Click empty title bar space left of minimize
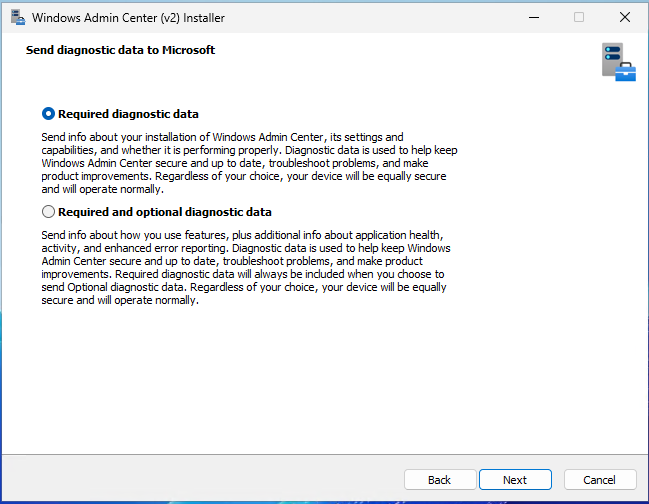The height and width of the screenshot is (504, 649). click(x=380, y=17)
